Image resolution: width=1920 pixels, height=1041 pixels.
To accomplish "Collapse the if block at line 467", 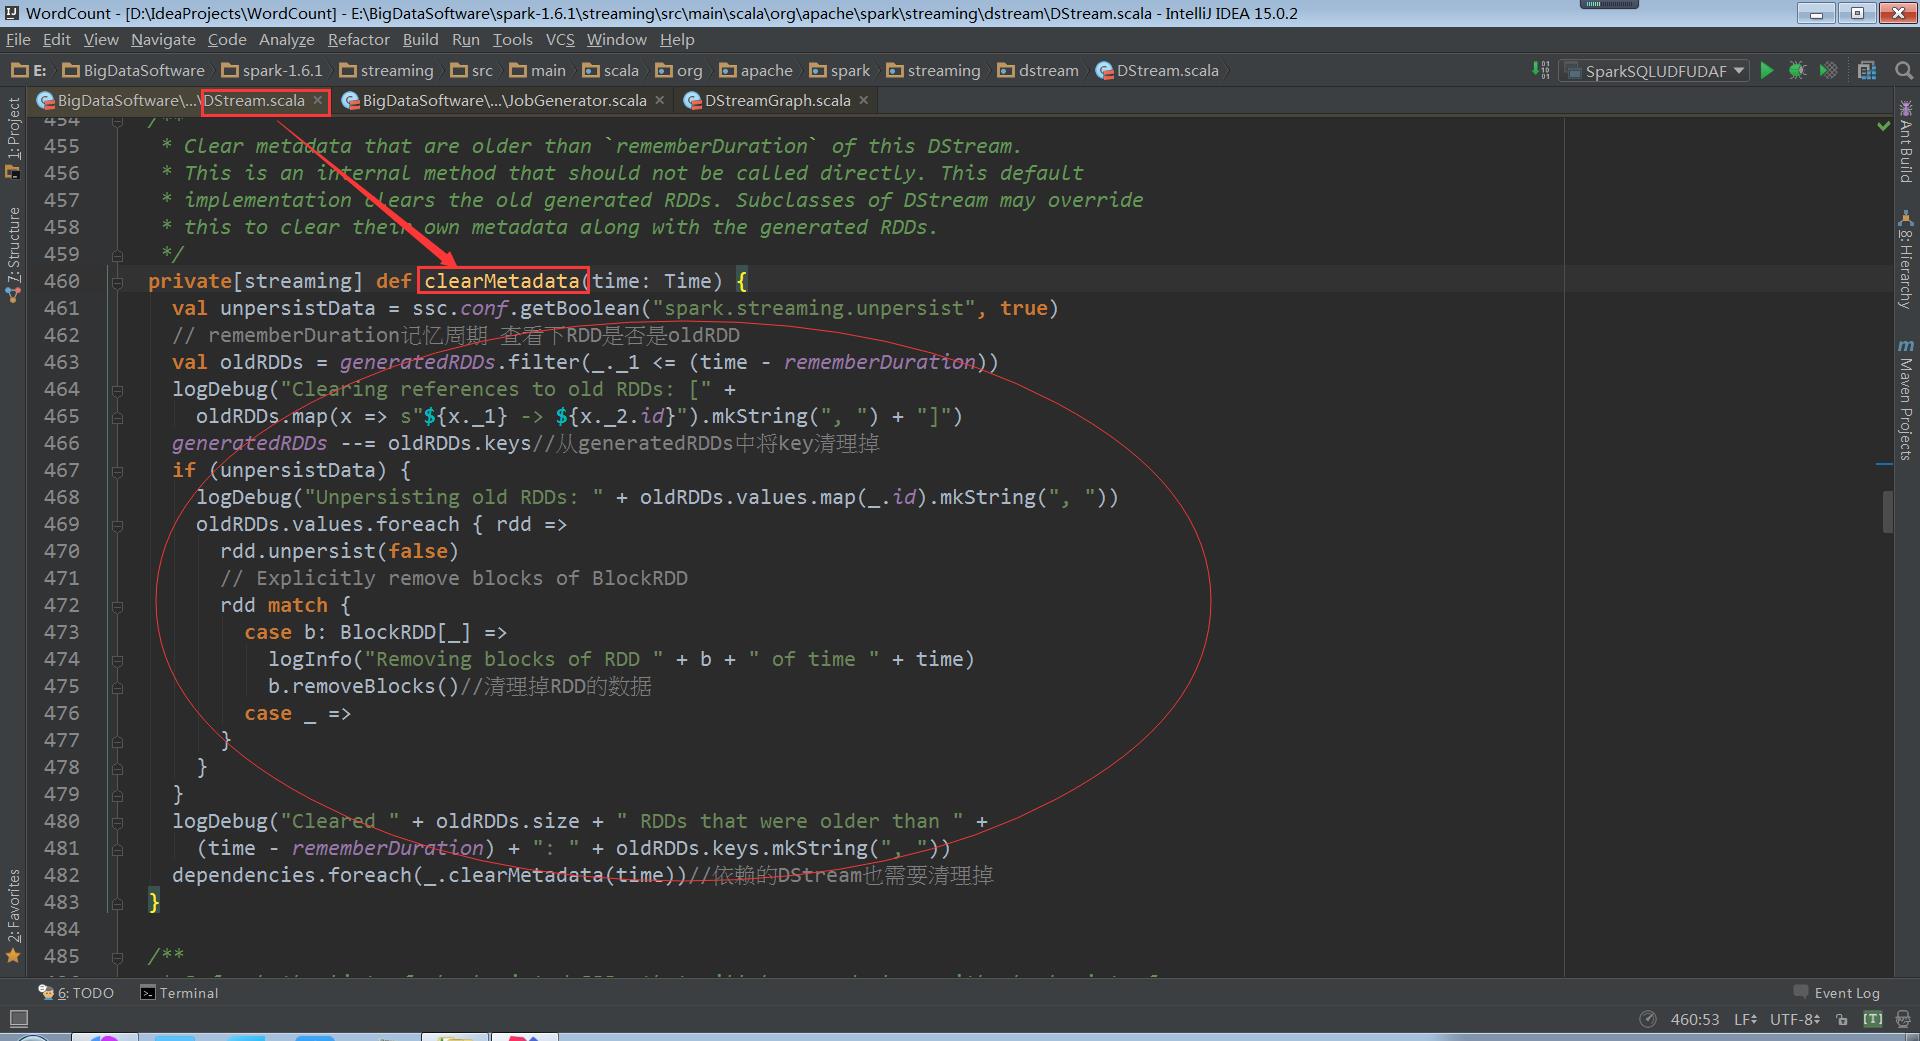I will coord(118,470).
